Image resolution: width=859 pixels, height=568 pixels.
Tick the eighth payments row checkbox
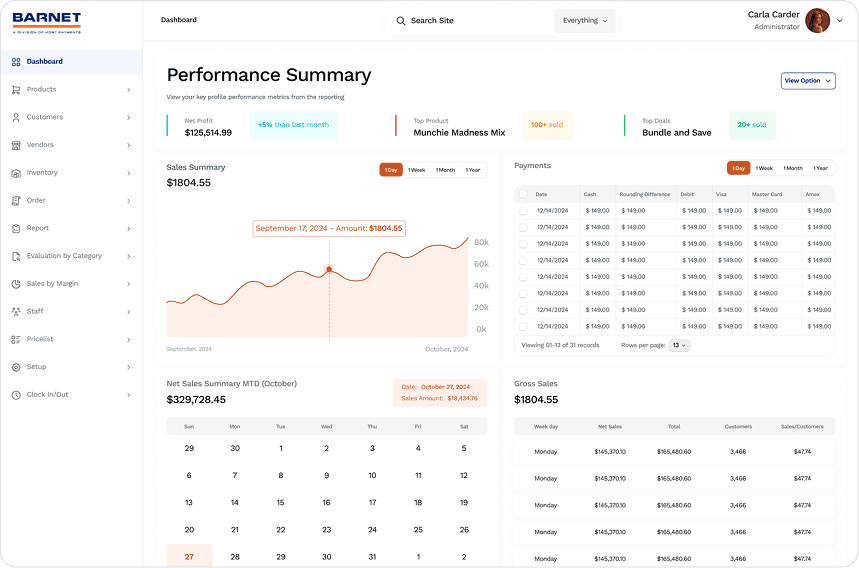tap(523, 326)
